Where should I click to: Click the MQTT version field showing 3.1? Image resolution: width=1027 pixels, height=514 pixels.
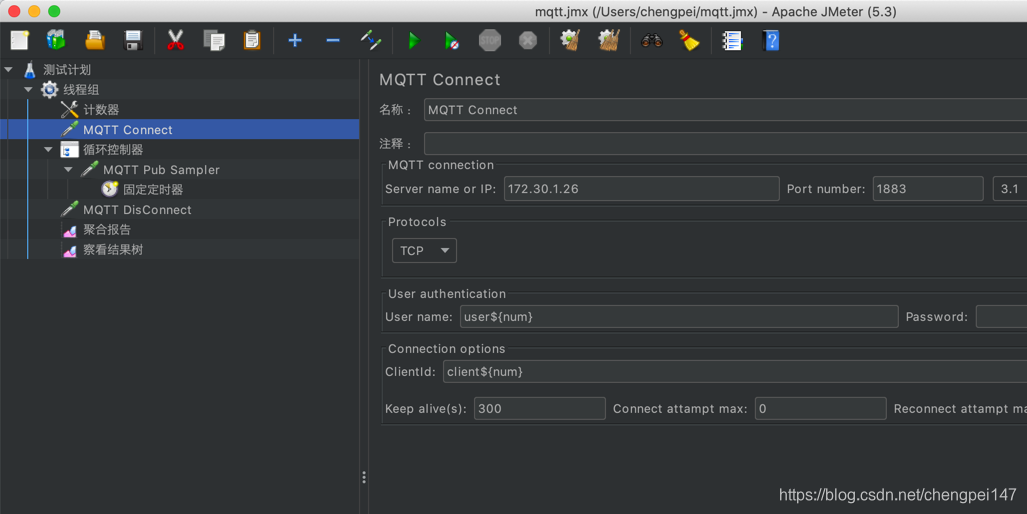point(1010,189)
